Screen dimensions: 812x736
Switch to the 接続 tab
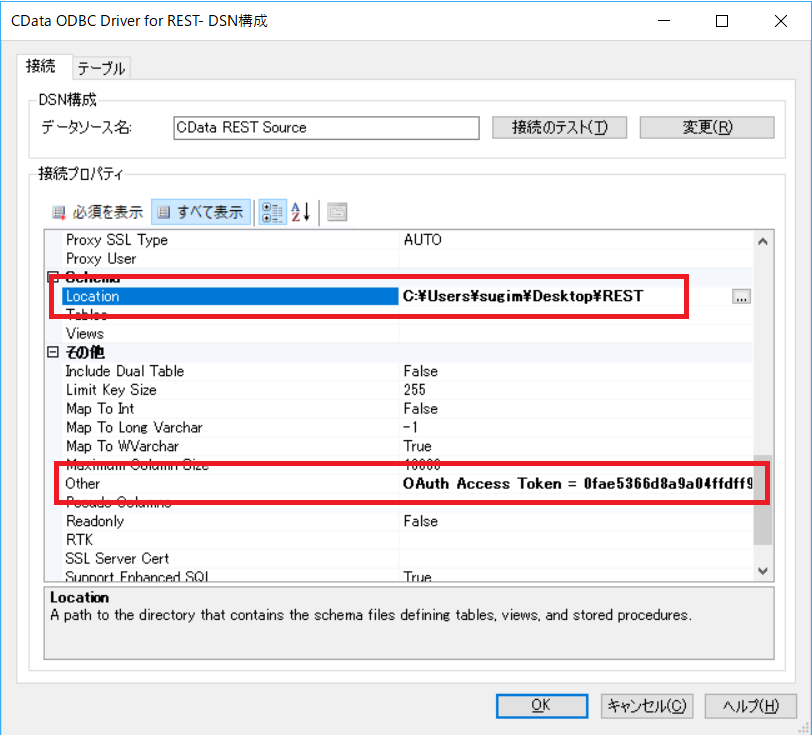point(40,66)
